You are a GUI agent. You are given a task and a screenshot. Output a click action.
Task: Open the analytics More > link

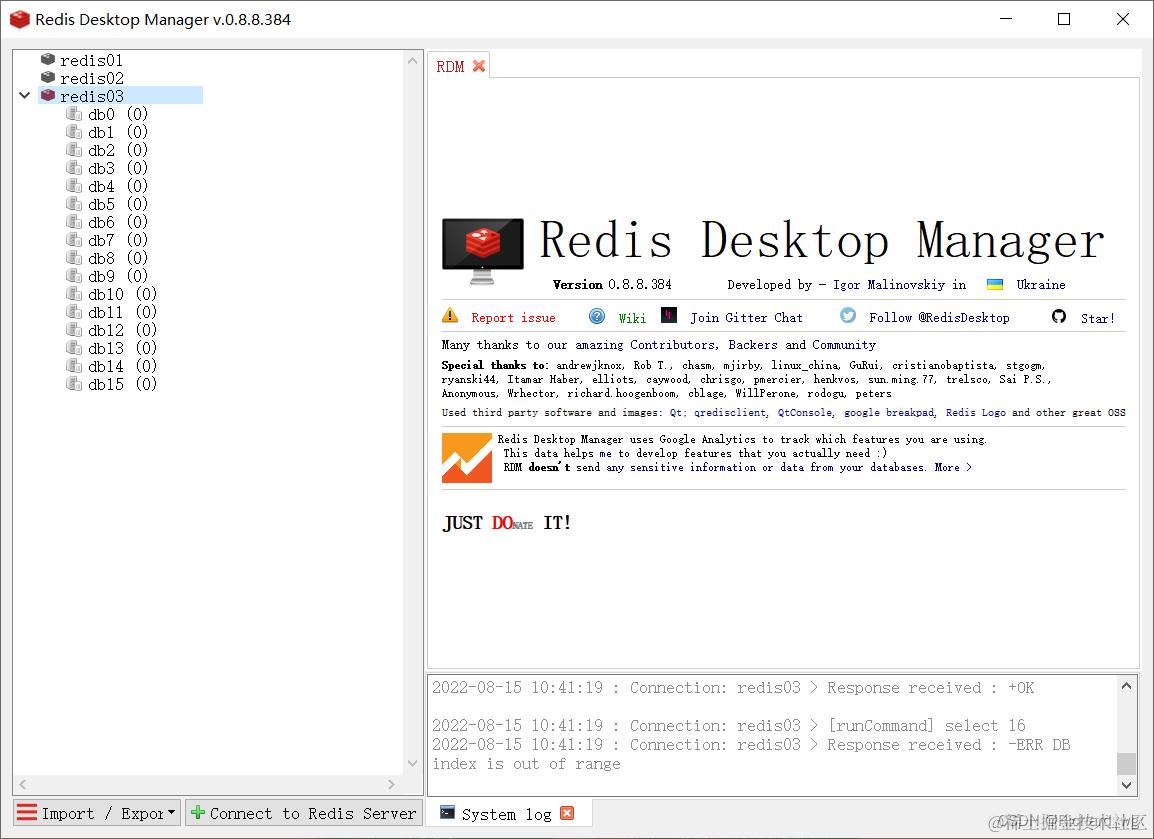coord(953,468)
